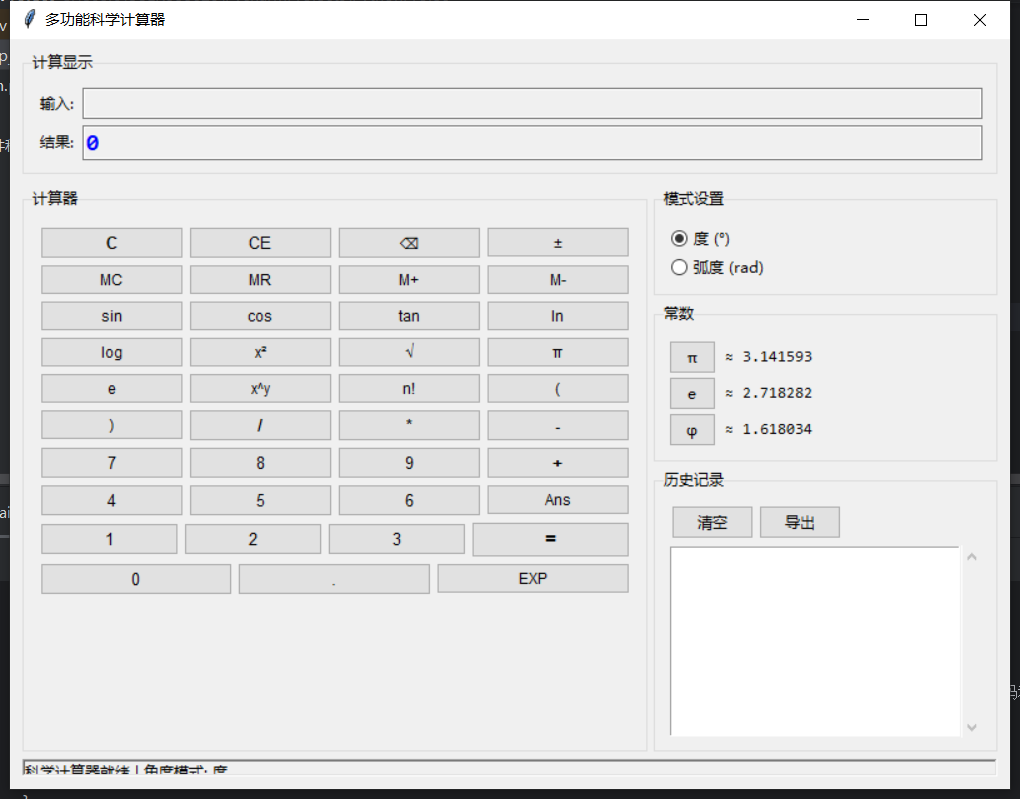1020x799 pixels.
Task: Click the '≈ 1.618034' value text
Action: (769, 429)
